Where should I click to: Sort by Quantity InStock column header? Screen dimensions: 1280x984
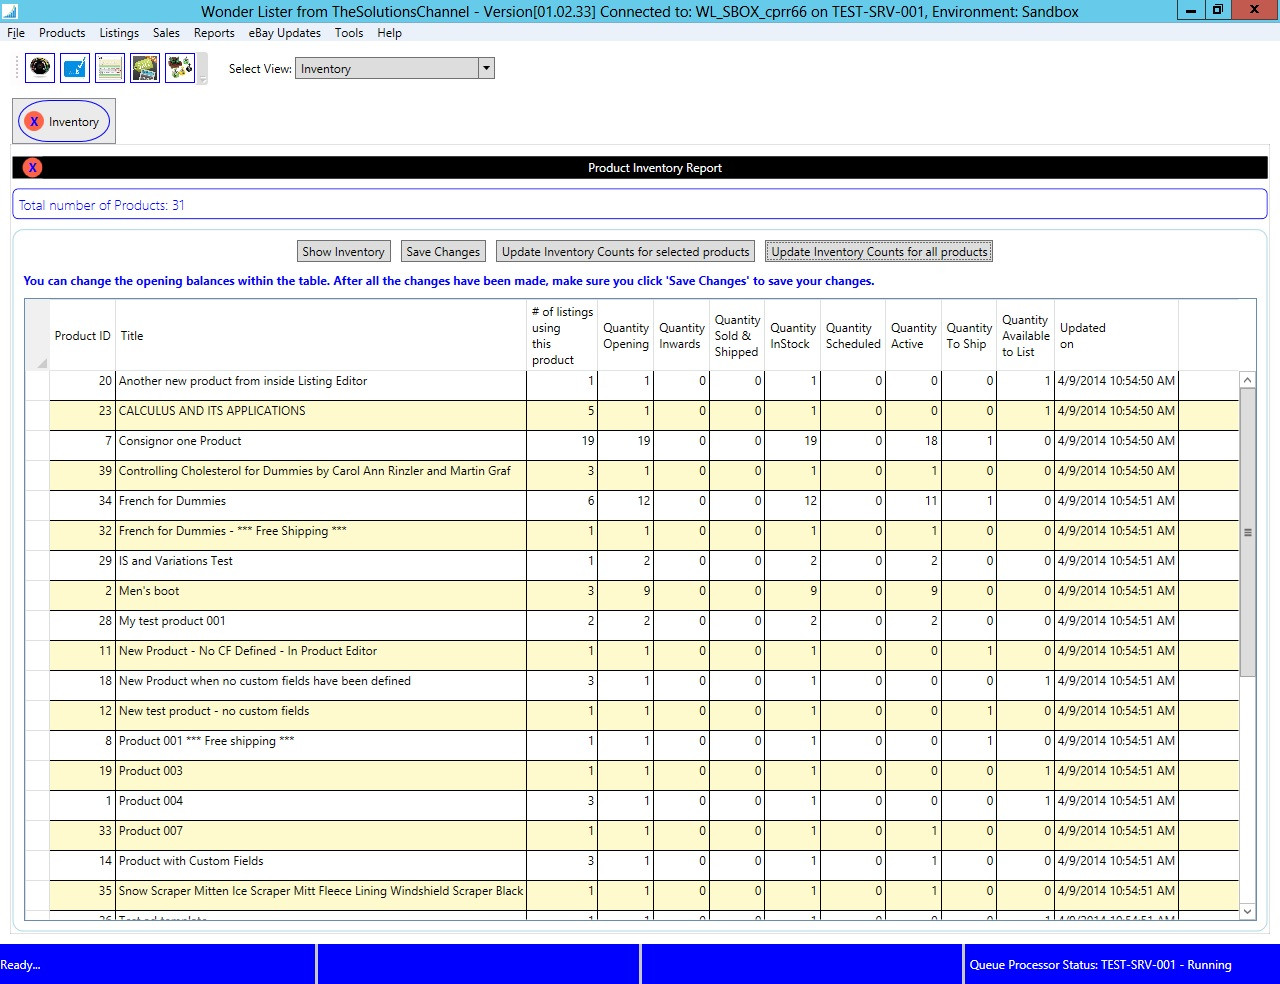[x=793, y=336]
